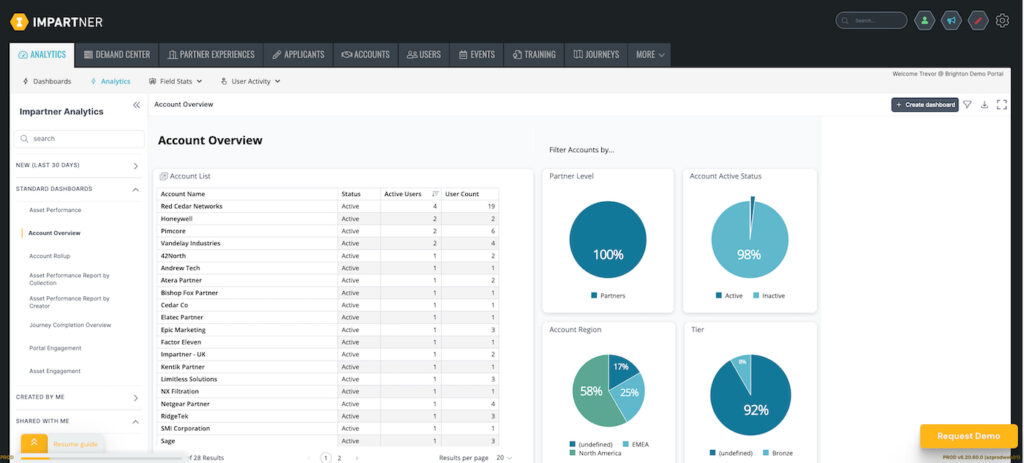Open the settings gear icon
The image size is (1024, 463).
1002,21
